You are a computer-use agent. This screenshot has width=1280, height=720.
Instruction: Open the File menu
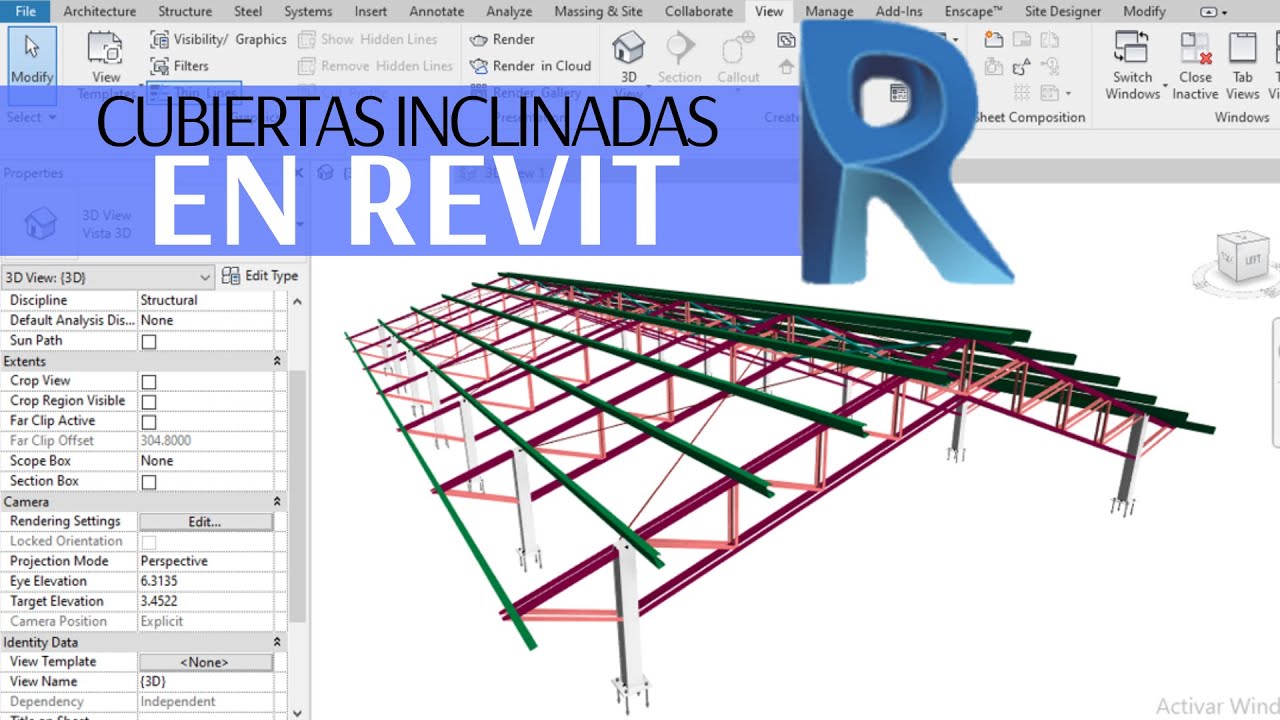click(26, 12)
